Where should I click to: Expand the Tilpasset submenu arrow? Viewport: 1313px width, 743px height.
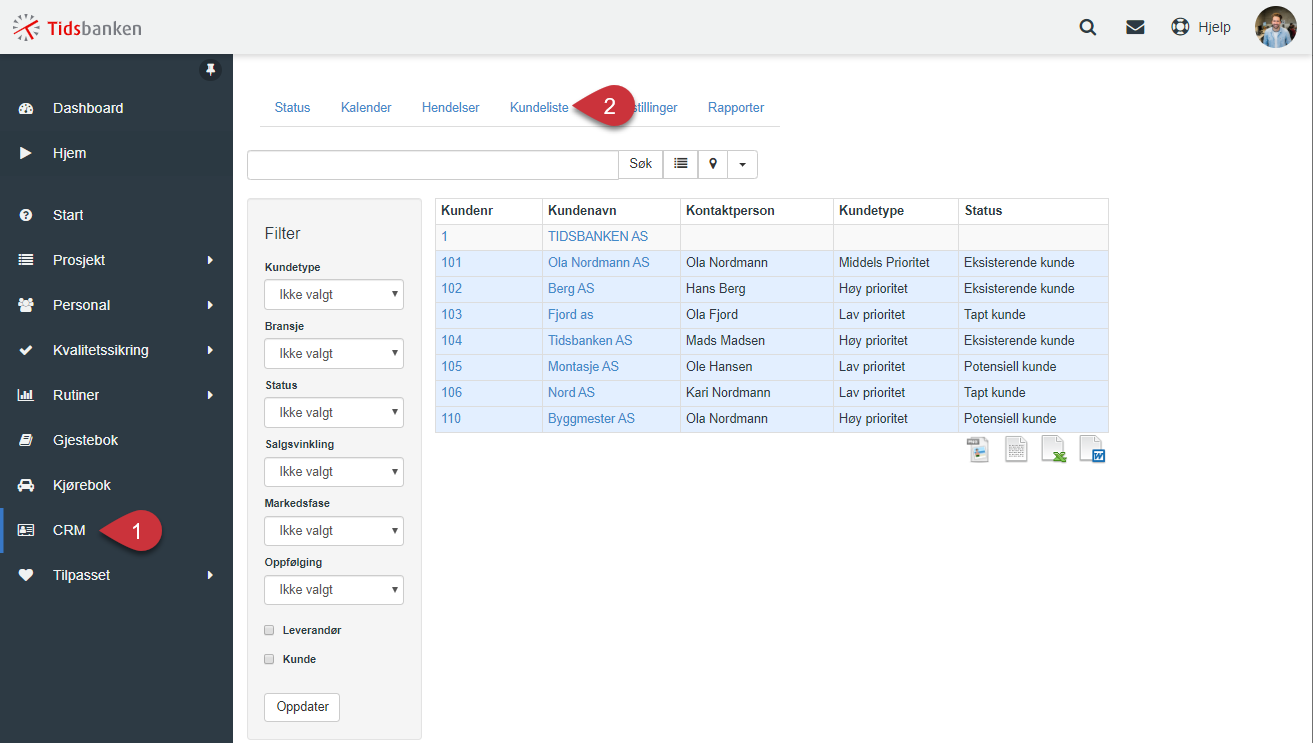tap(210, 575)
